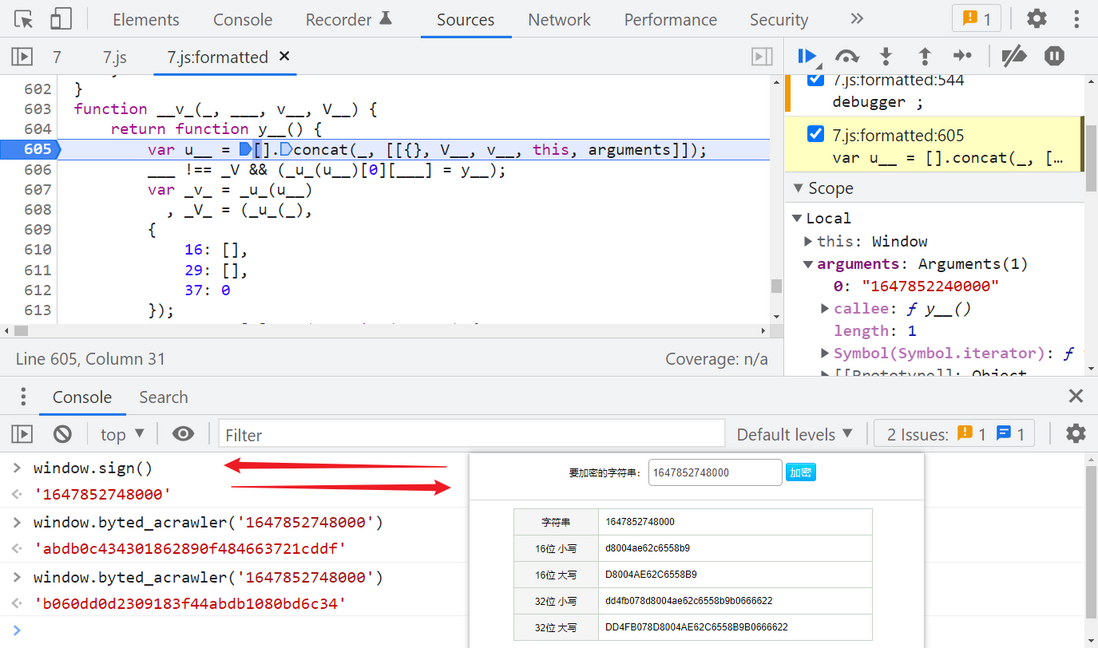Select the drawer Console tab
This screenshot has height=648, width=1098.
tap(82, 397)
